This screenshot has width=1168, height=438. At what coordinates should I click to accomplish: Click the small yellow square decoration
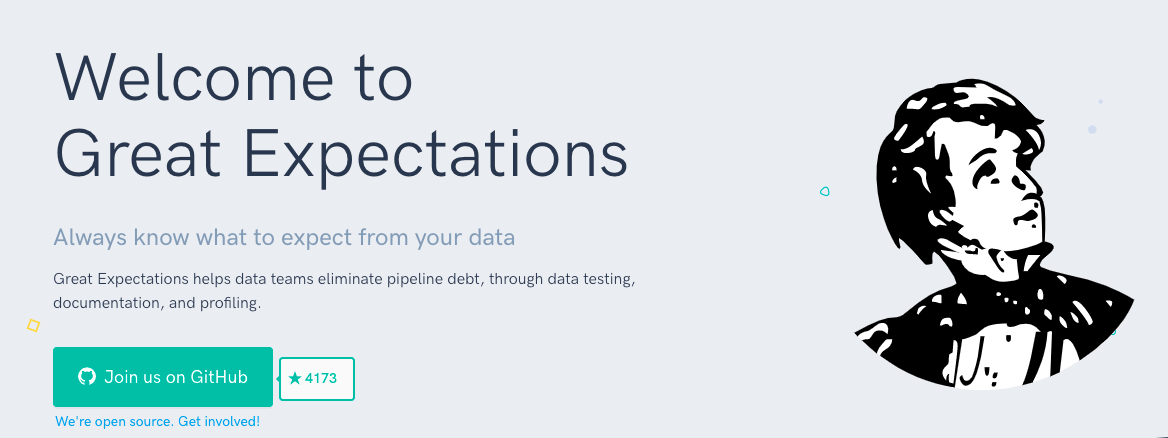[33, 325]
